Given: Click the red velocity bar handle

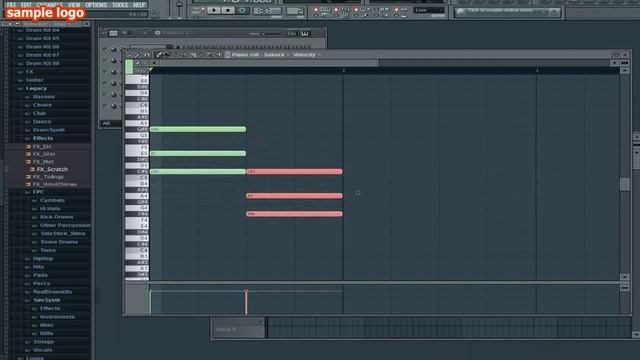Looking at the screenshot, I should click(246, 291).
